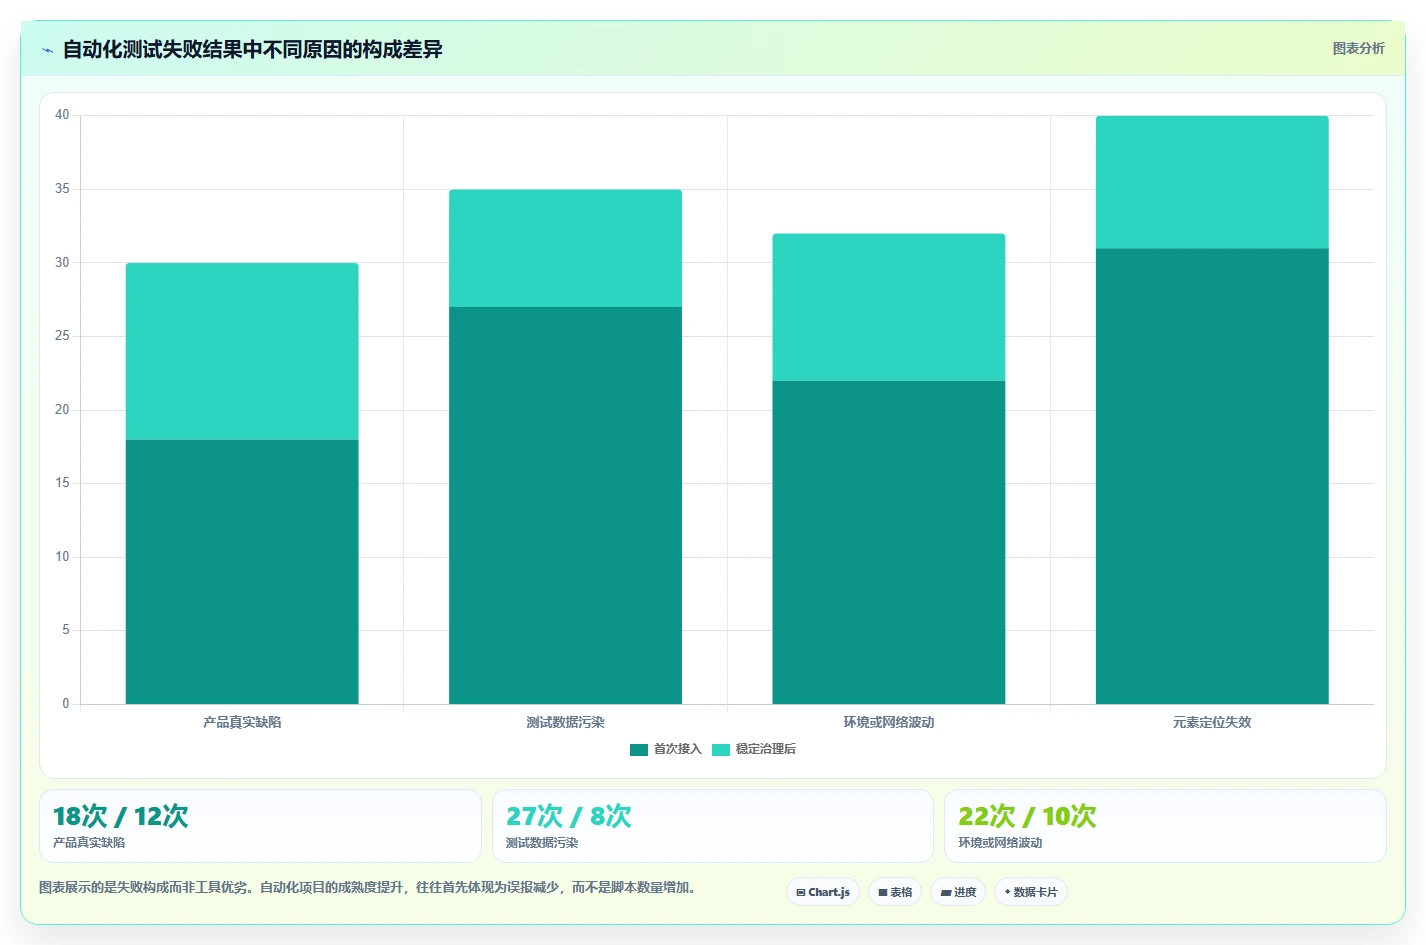Click light segment of 环境或网络波动 bar

click(889, 307)
